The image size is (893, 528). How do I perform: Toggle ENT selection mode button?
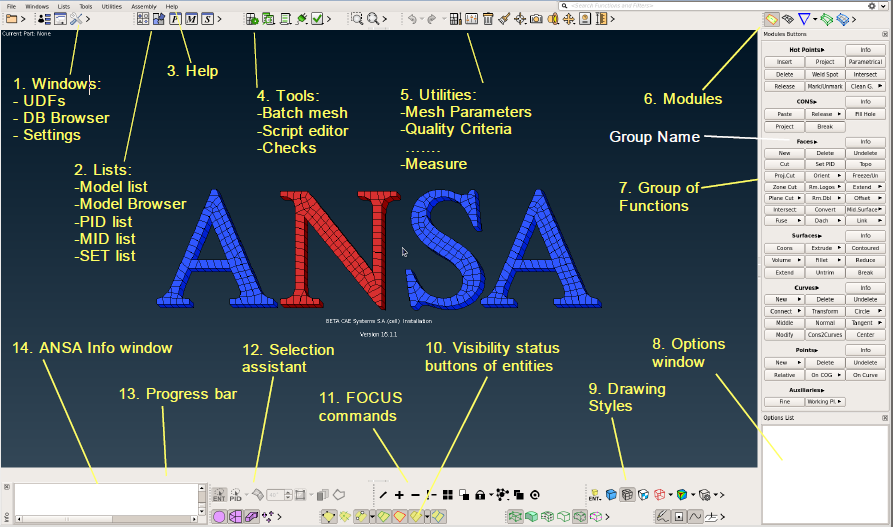(x=219, y=495)
